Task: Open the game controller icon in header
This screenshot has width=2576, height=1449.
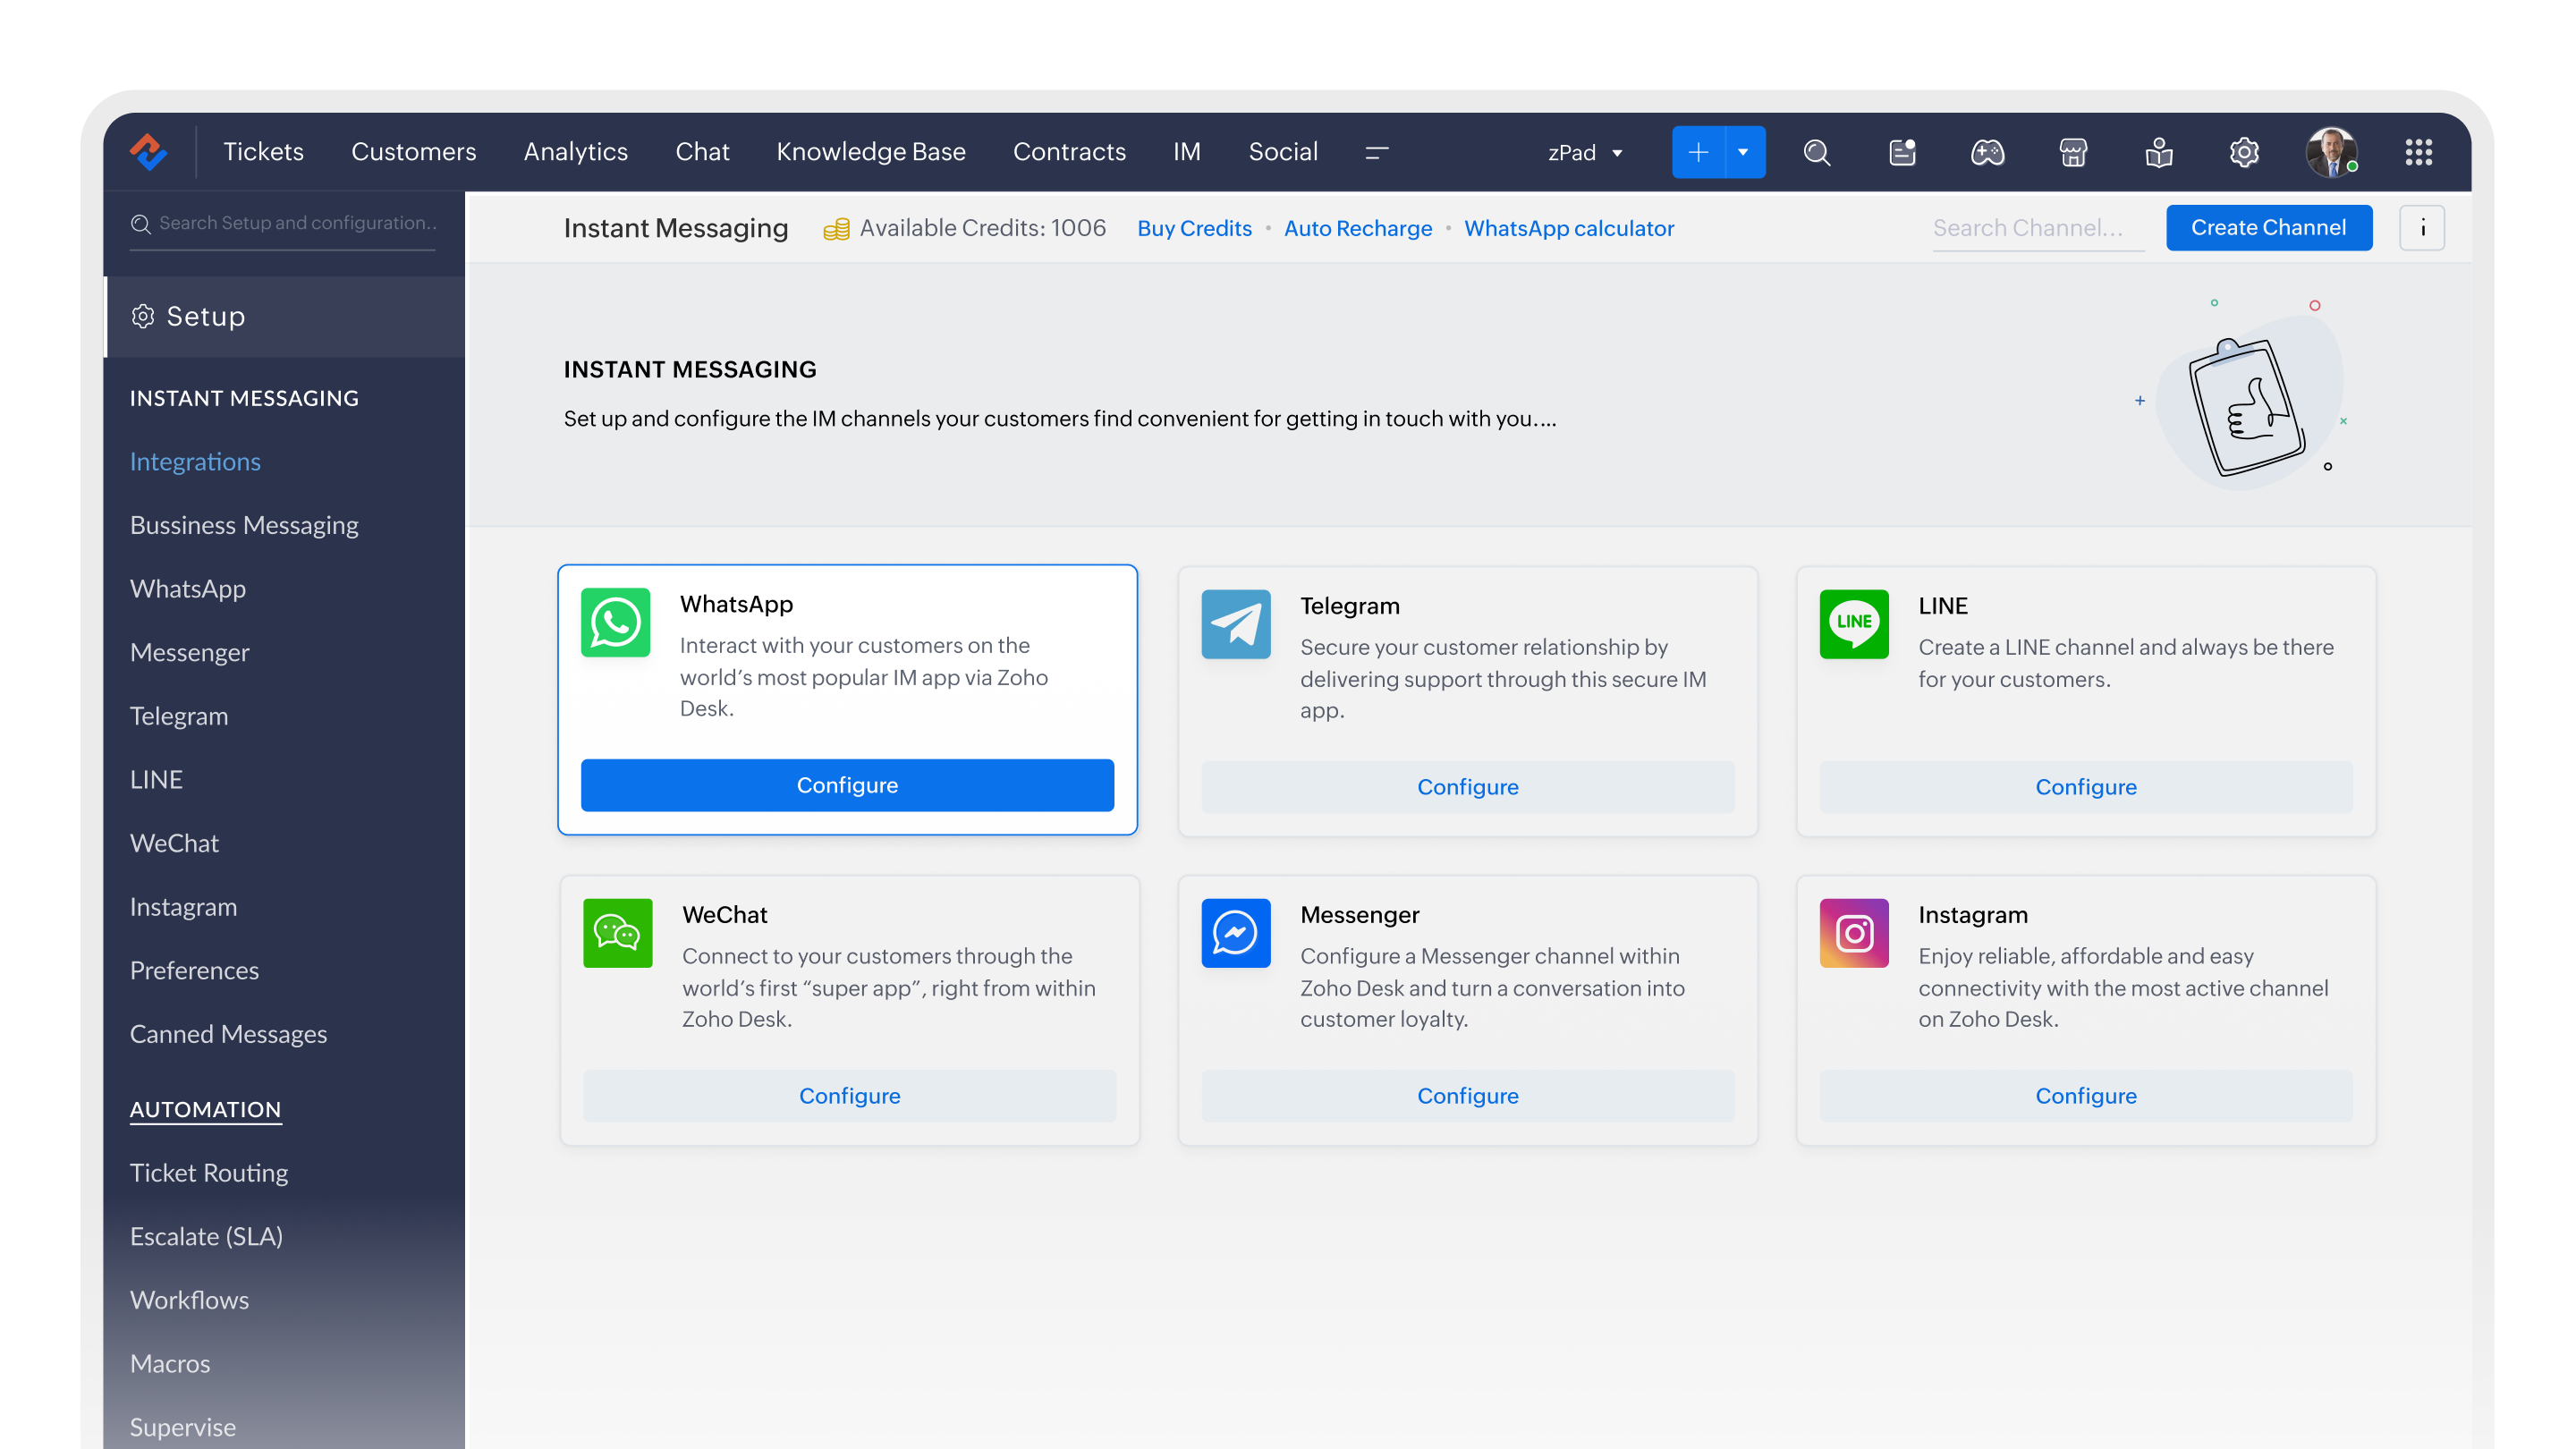Action: tap(1988, 152)
